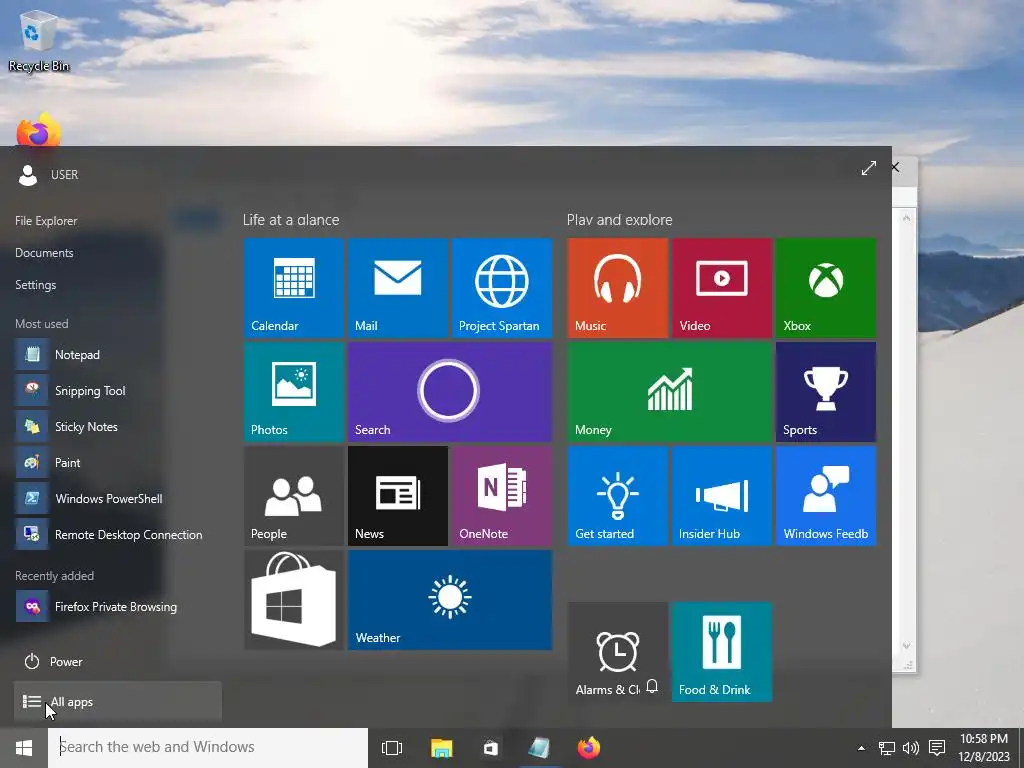The height and width of the screenshot is (768, 1024).
Task: Open the Store shopping bag tile
Action: pyautogui.click(x=294, y=600)
